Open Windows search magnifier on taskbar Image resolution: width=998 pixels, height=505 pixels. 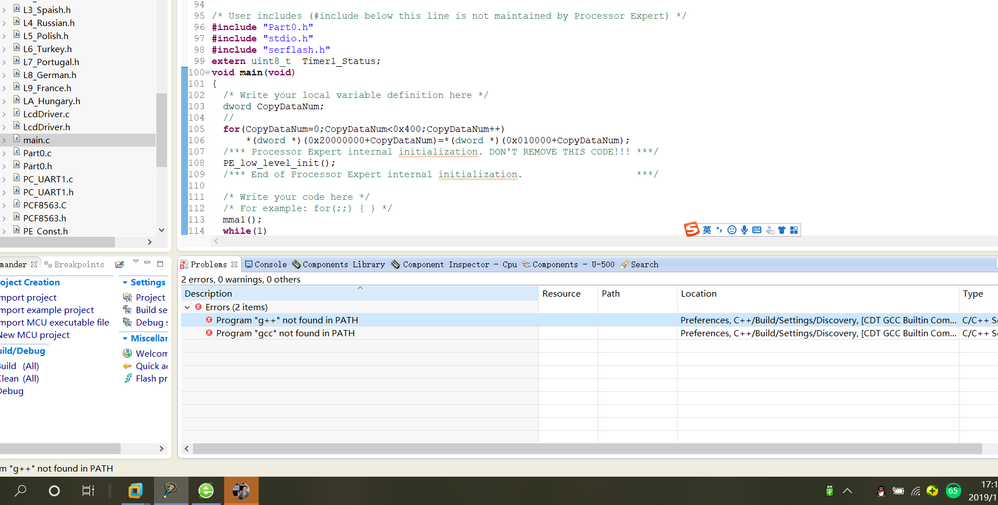(x=21, y=490)
